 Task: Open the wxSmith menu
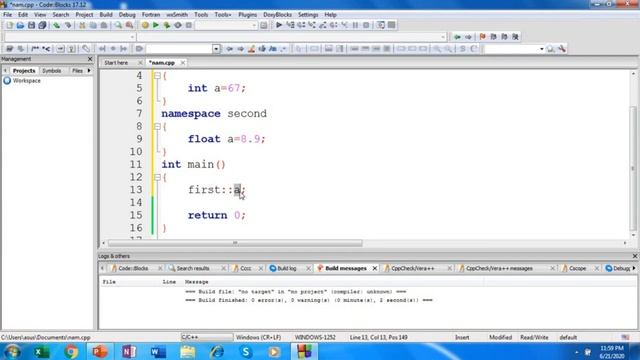point(177,15)
